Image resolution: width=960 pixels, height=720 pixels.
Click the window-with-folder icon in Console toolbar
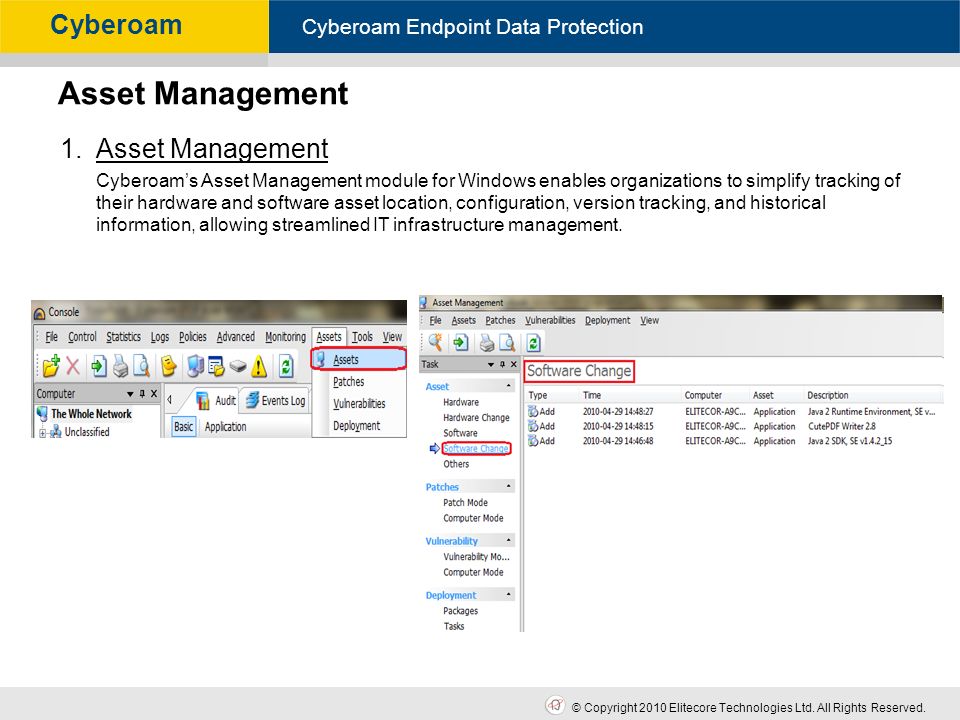[x=216, y=366]
